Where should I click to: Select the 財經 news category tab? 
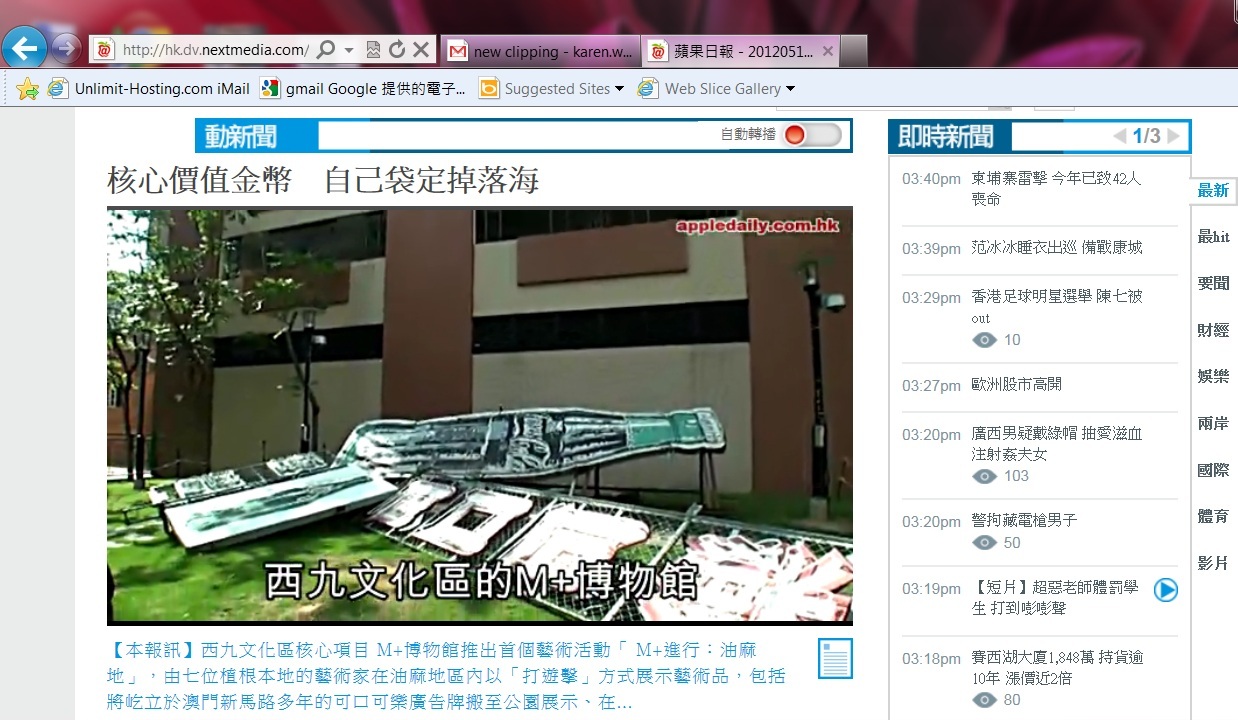[x=1213, y=330]
